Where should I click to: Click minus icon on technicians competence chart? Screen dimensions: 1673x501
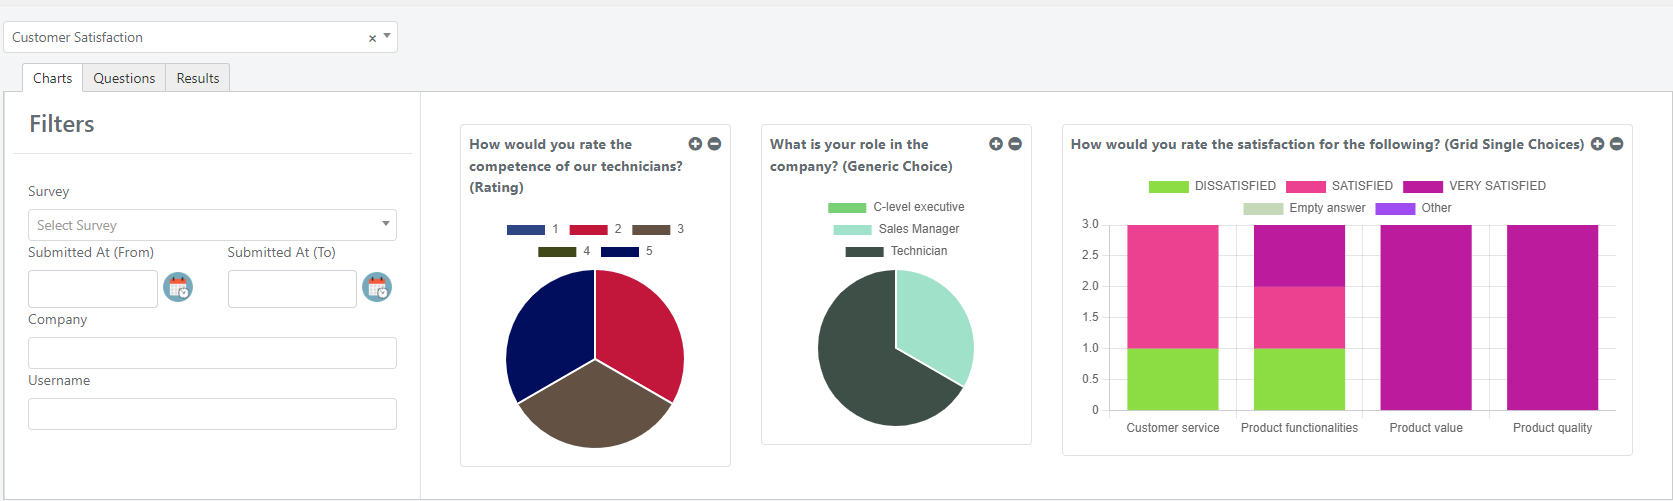coord(714,144)
